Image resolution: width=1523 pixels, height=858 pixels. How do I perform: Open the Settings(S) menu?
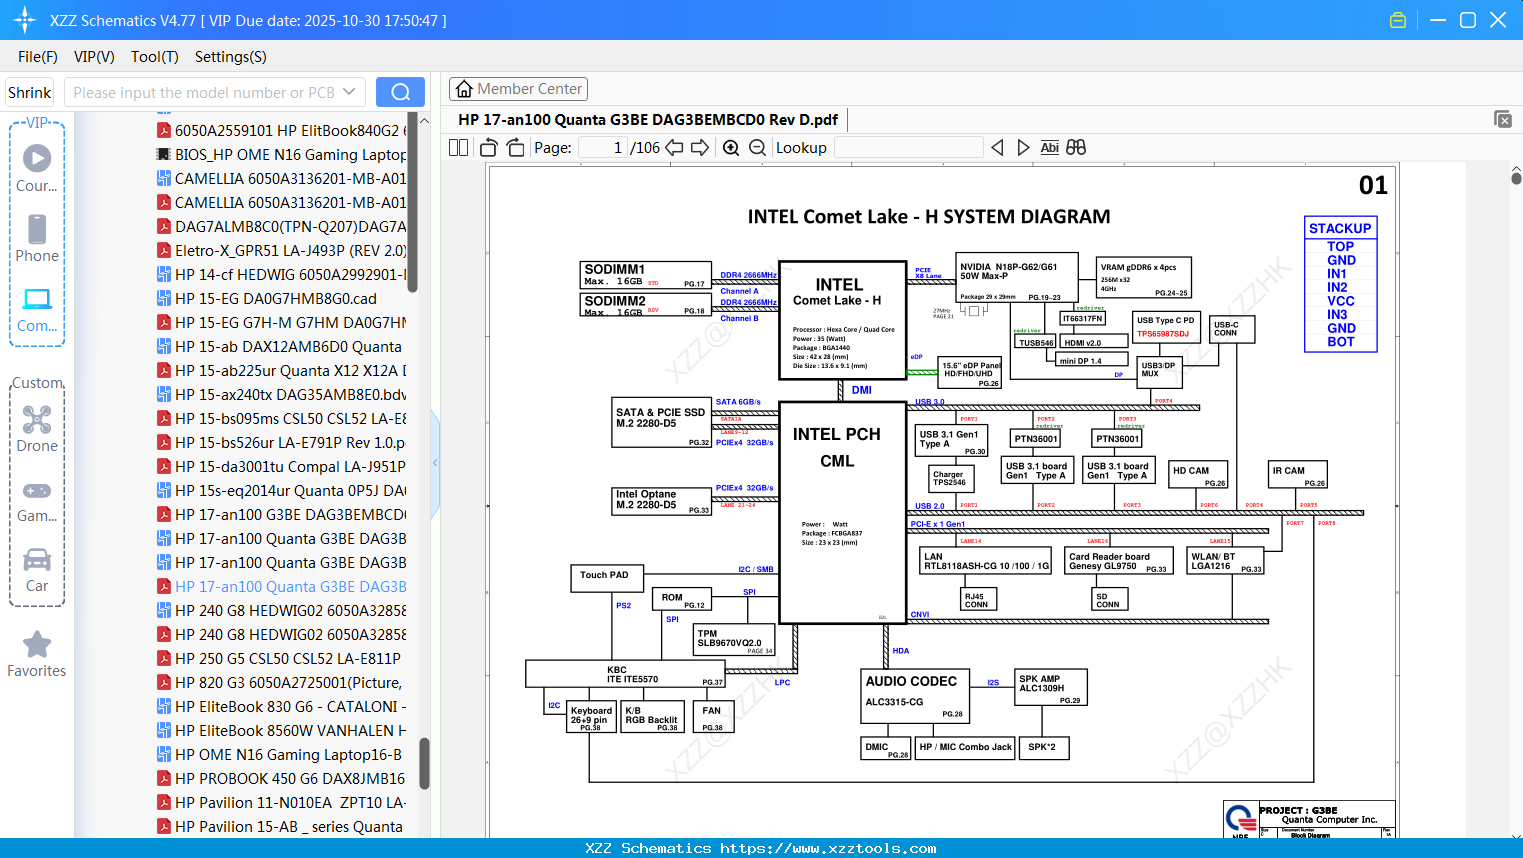pos(231,57)
